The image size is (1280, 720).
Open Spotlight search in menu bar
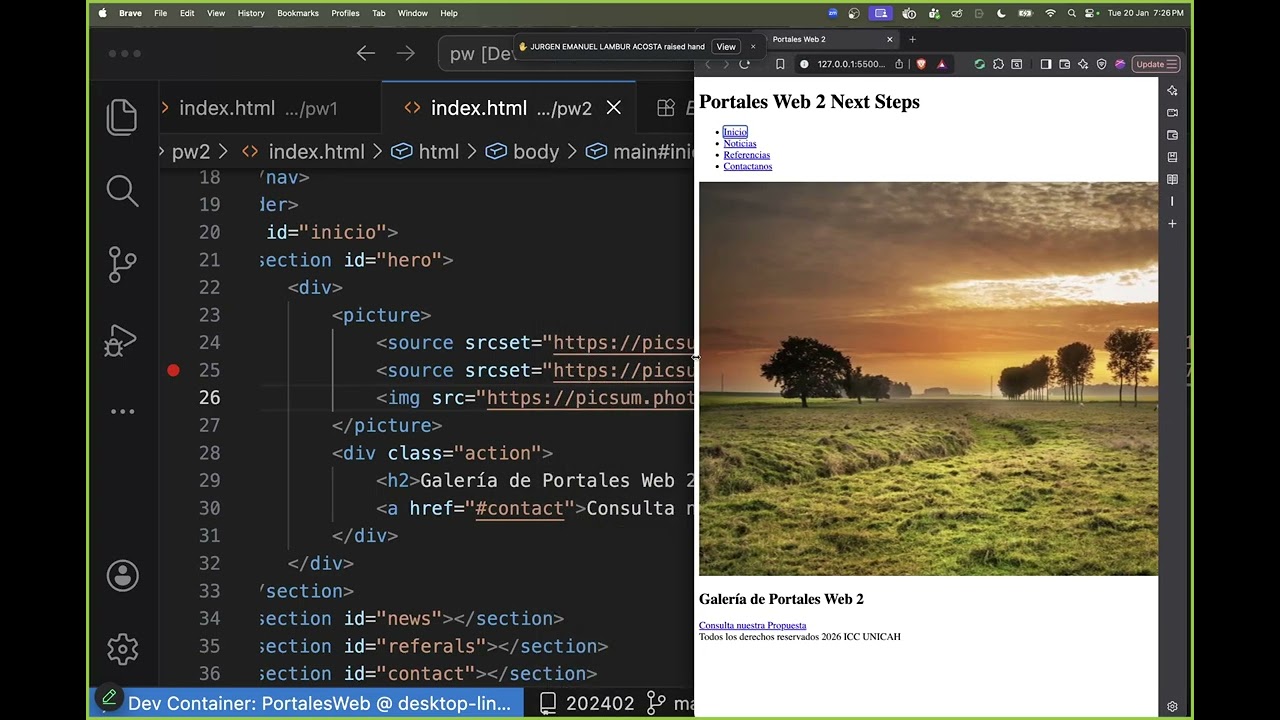click(1072, 13)
